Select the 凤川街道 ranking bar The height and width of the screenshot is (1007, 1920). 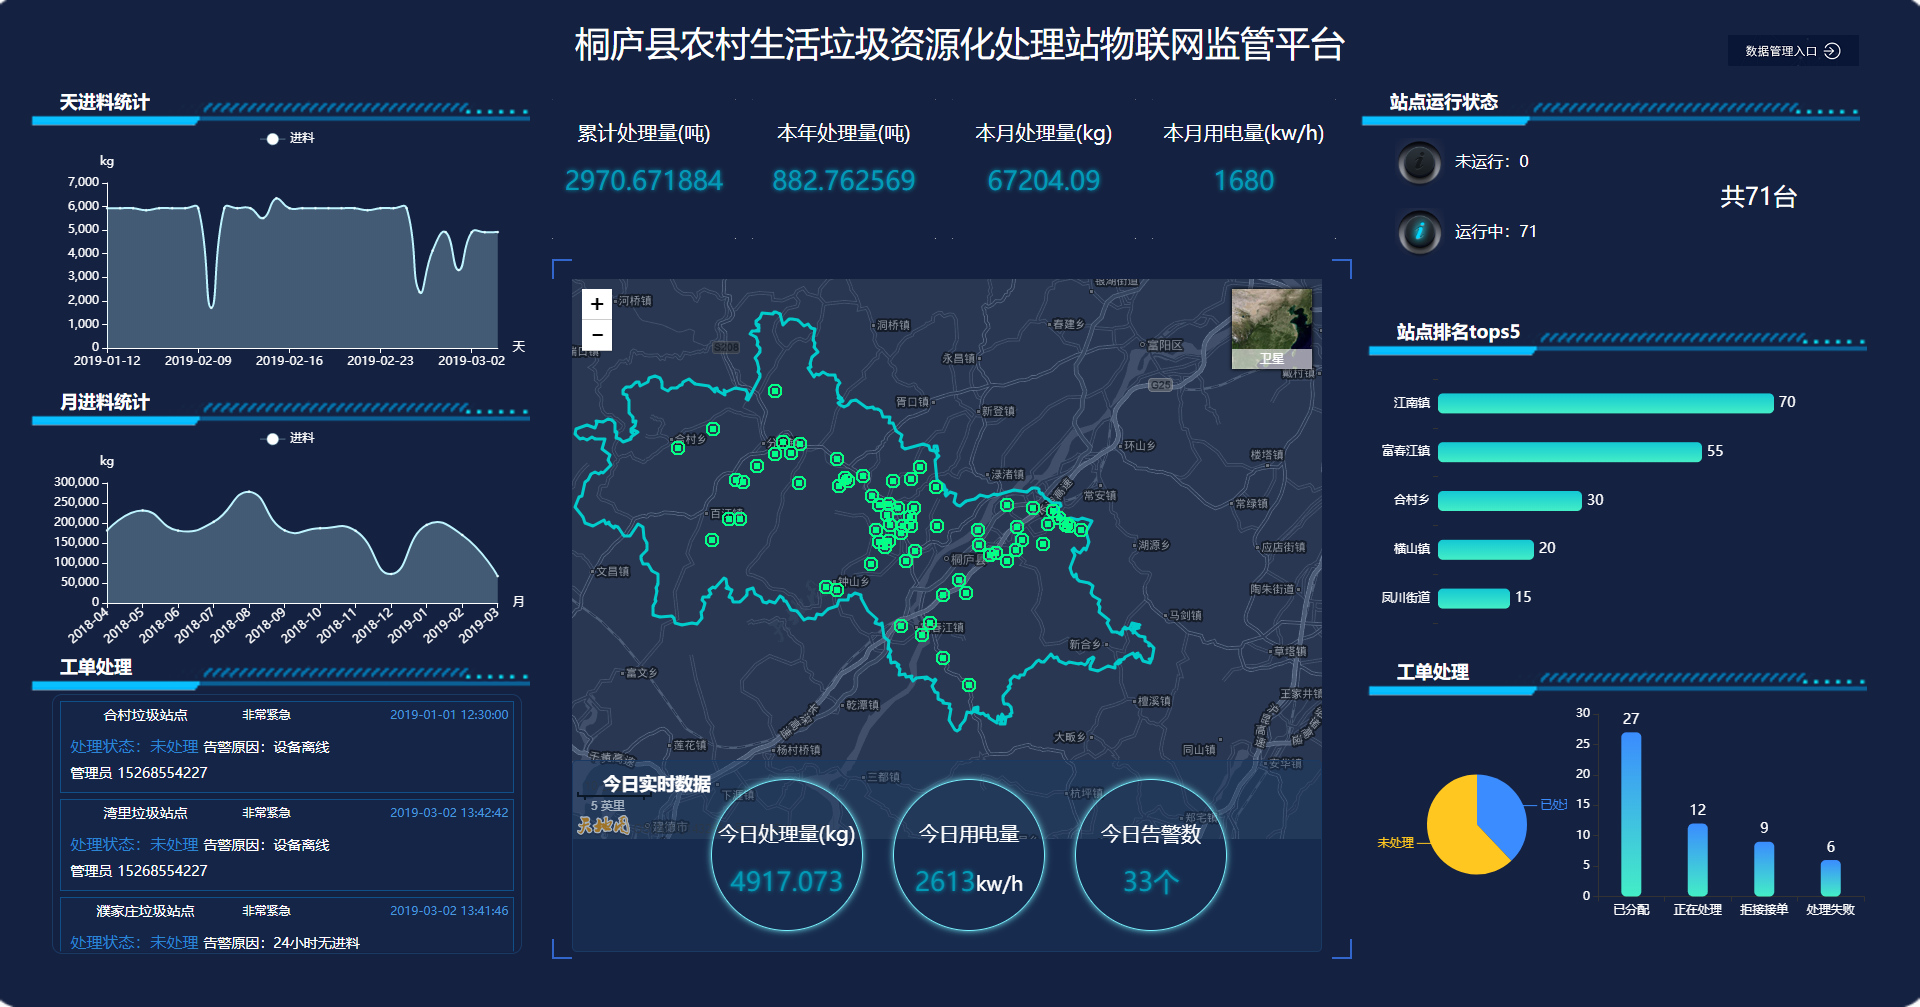(x=1473, y=598)
